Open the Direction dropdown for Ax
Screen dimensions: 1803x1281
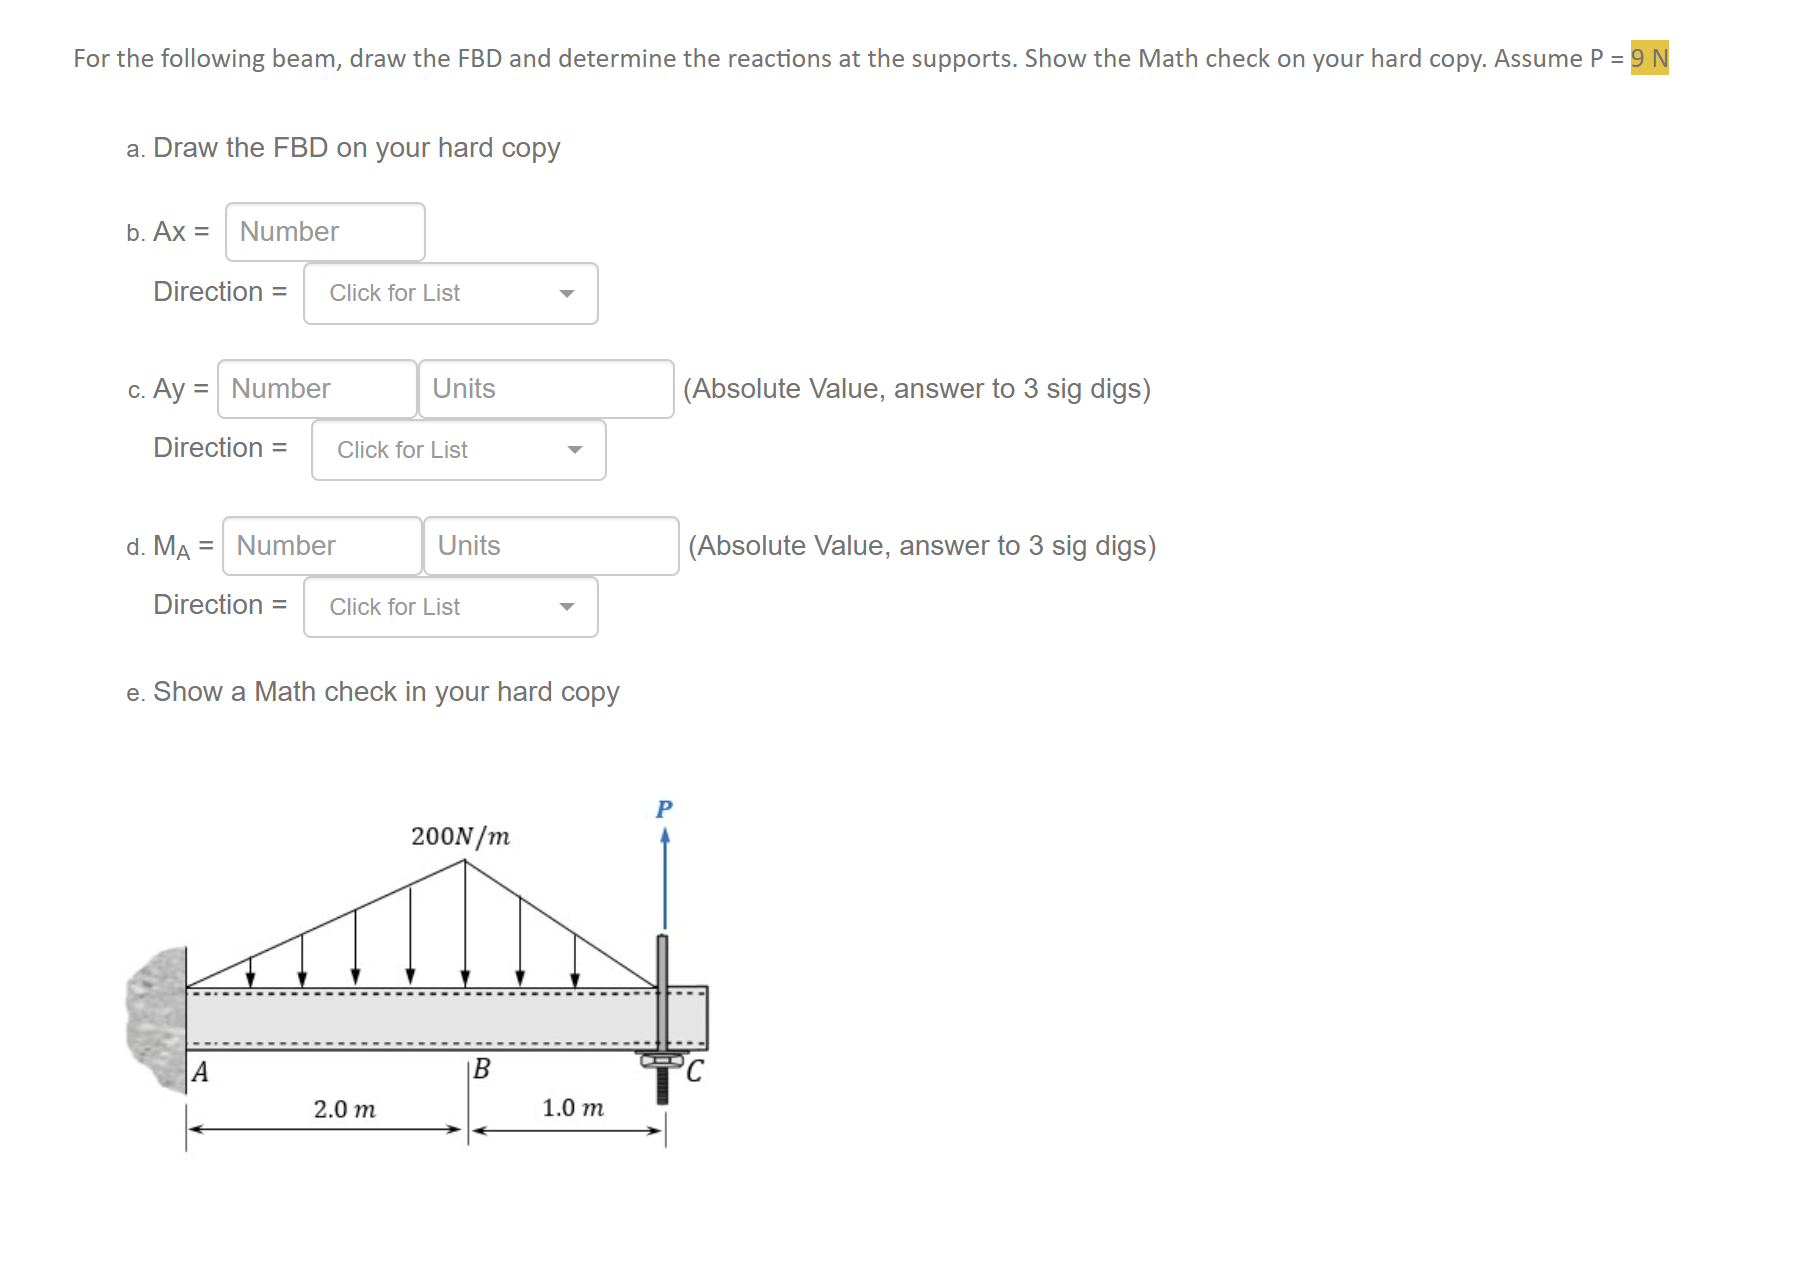pos(449,293)
